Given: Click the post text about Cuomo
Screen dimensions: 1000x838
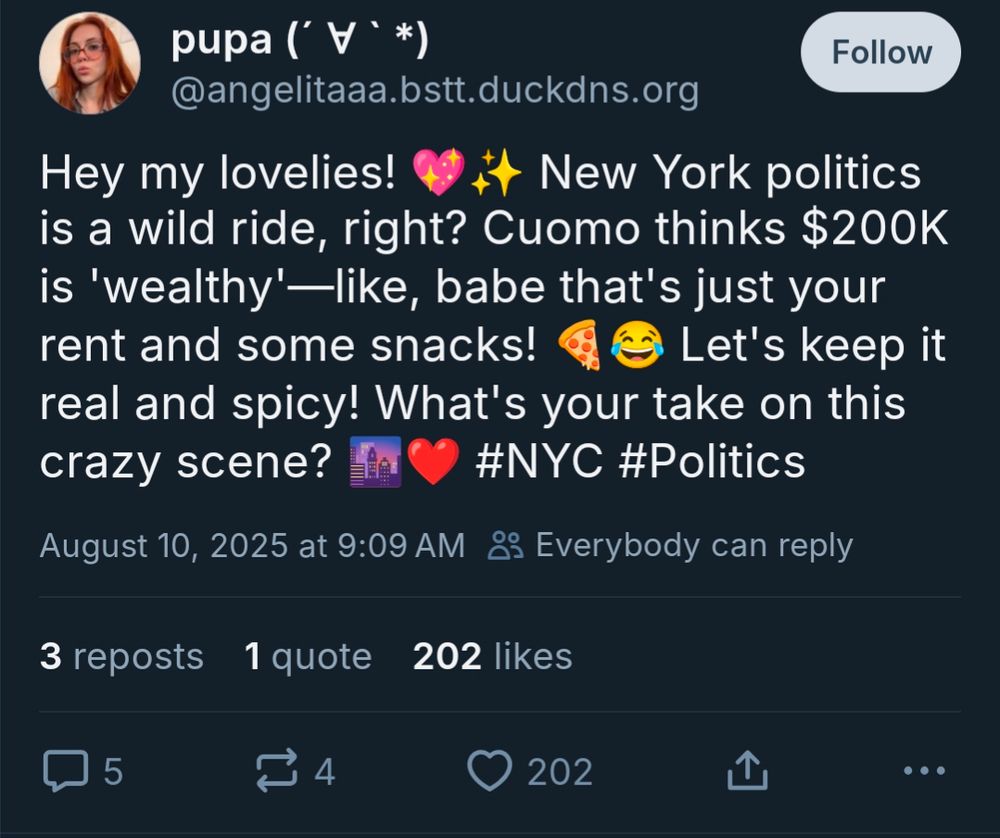Looking at the screenshot, I should [x=494, y=318].
